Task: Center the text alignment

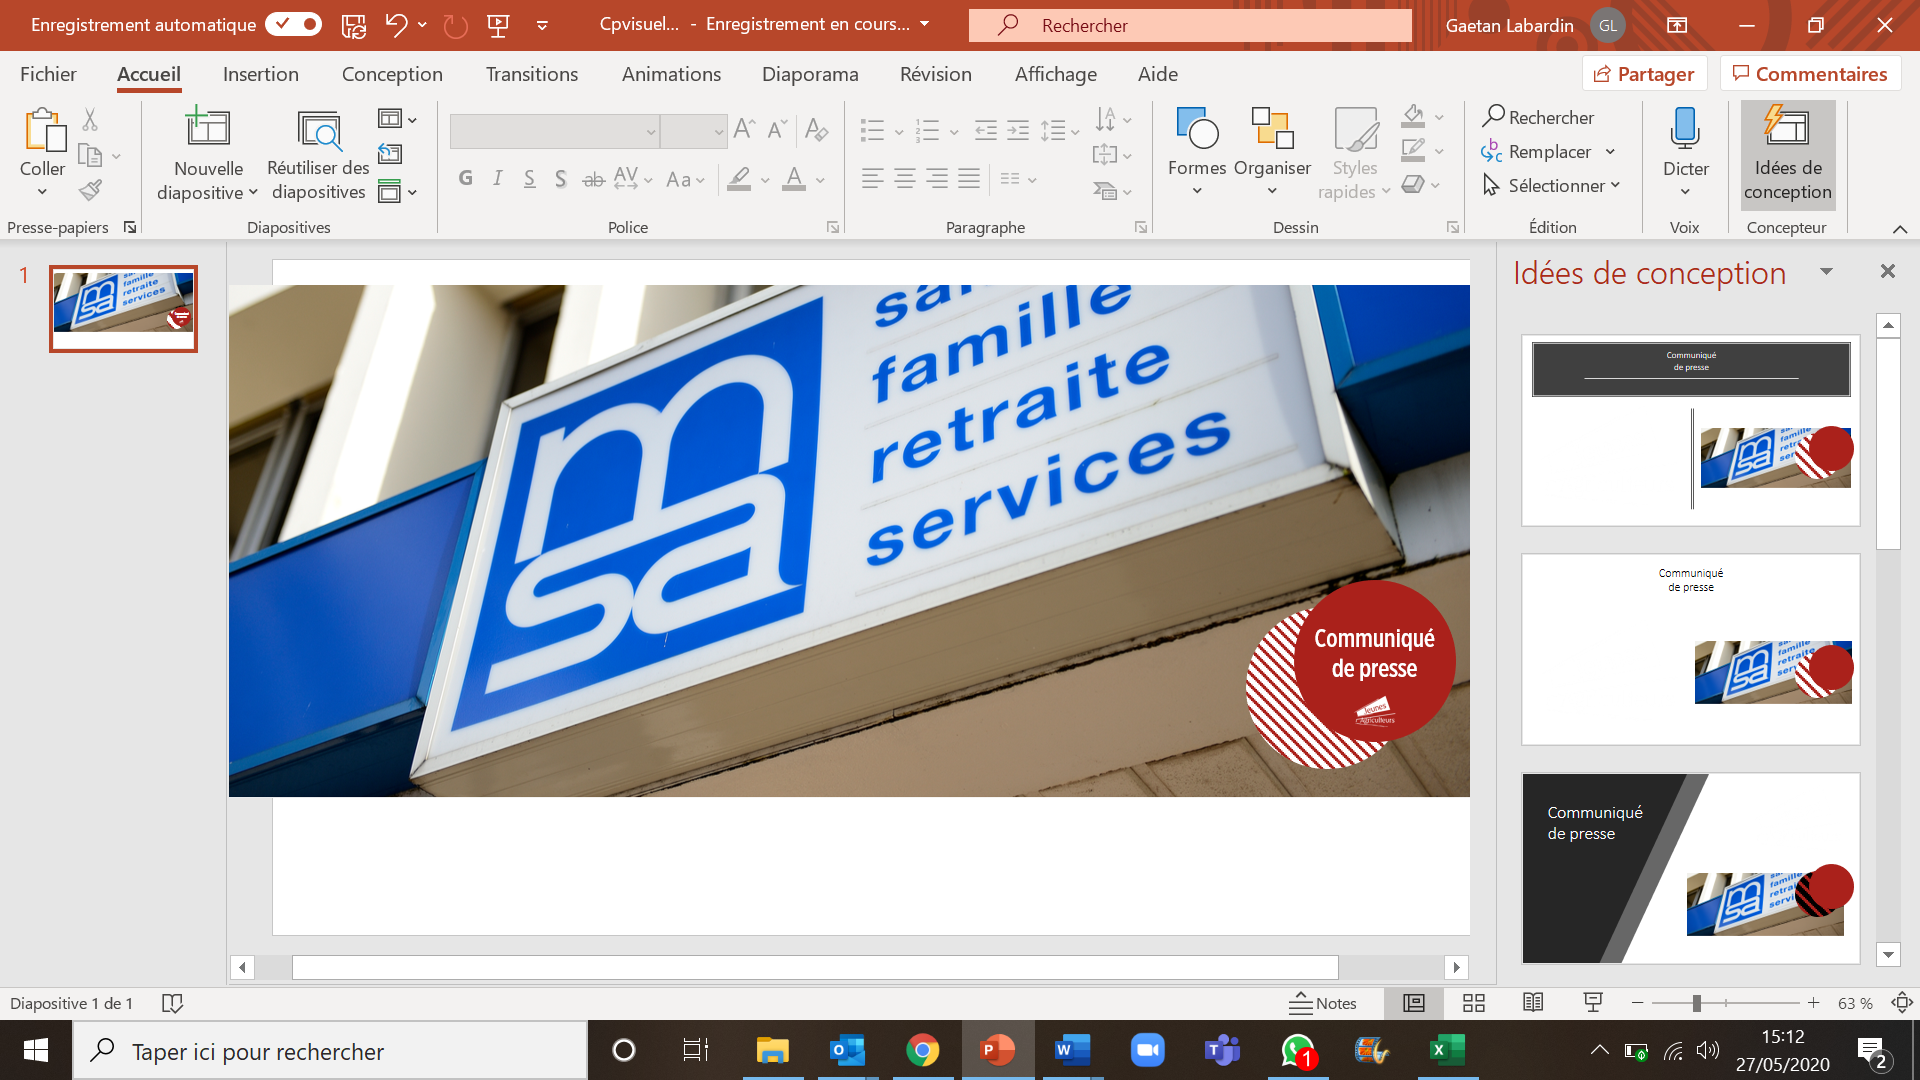Action: (x=904, y=179)
